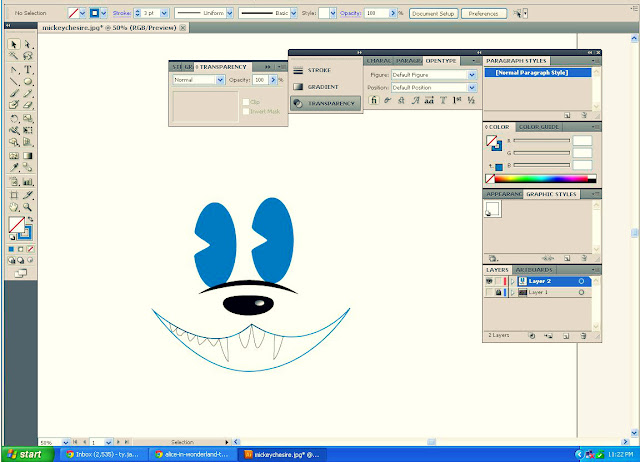Viewport: 640px width, 462px height.
Task: Pick the Paintbrush tool
Action: pos(13,93)
